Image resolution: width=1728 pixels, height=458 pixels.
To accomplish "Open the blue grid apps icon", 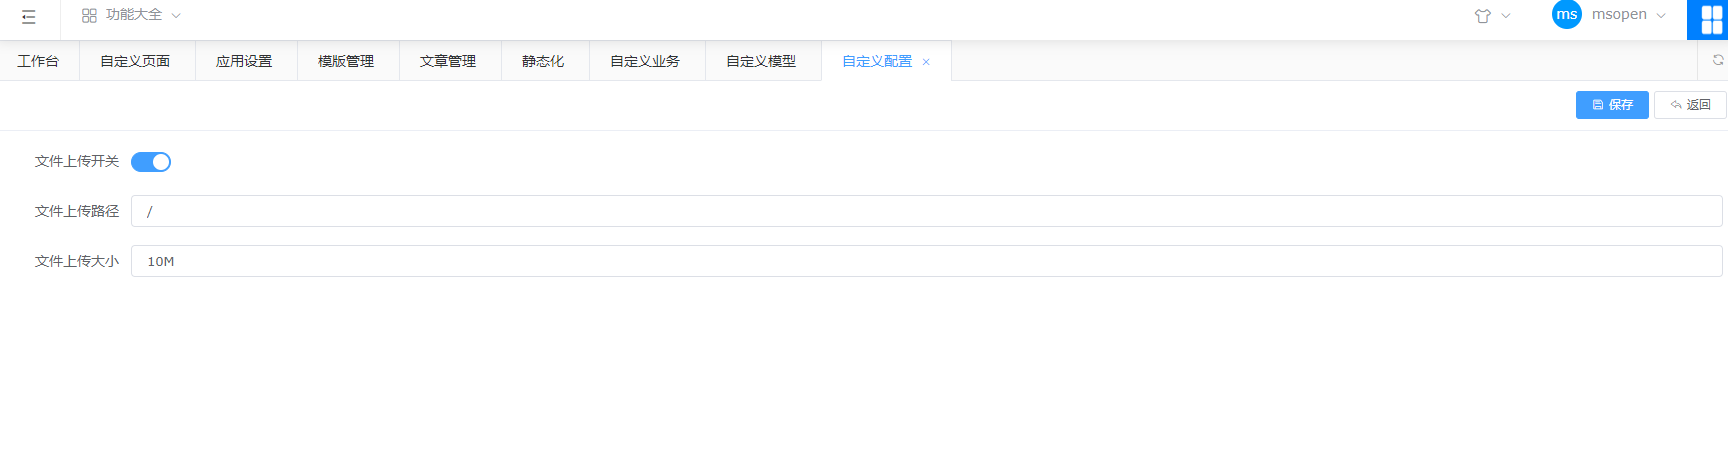I will [x=1711, y=20].
